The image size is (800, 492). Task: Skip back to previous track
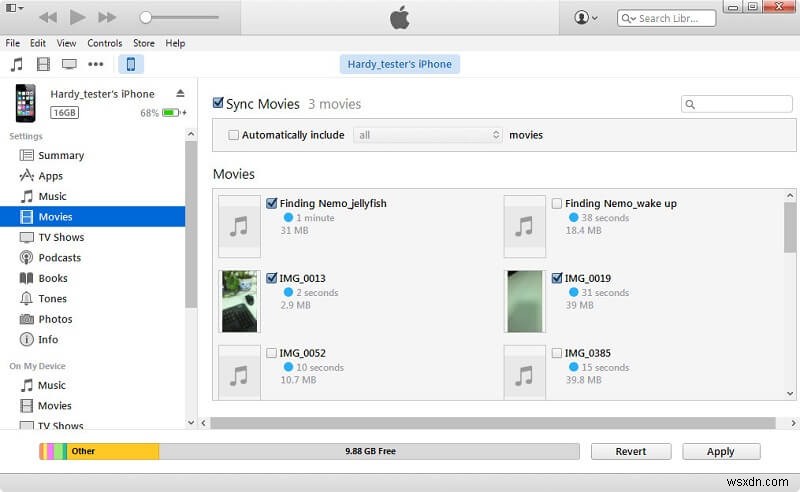coord(48,18)
